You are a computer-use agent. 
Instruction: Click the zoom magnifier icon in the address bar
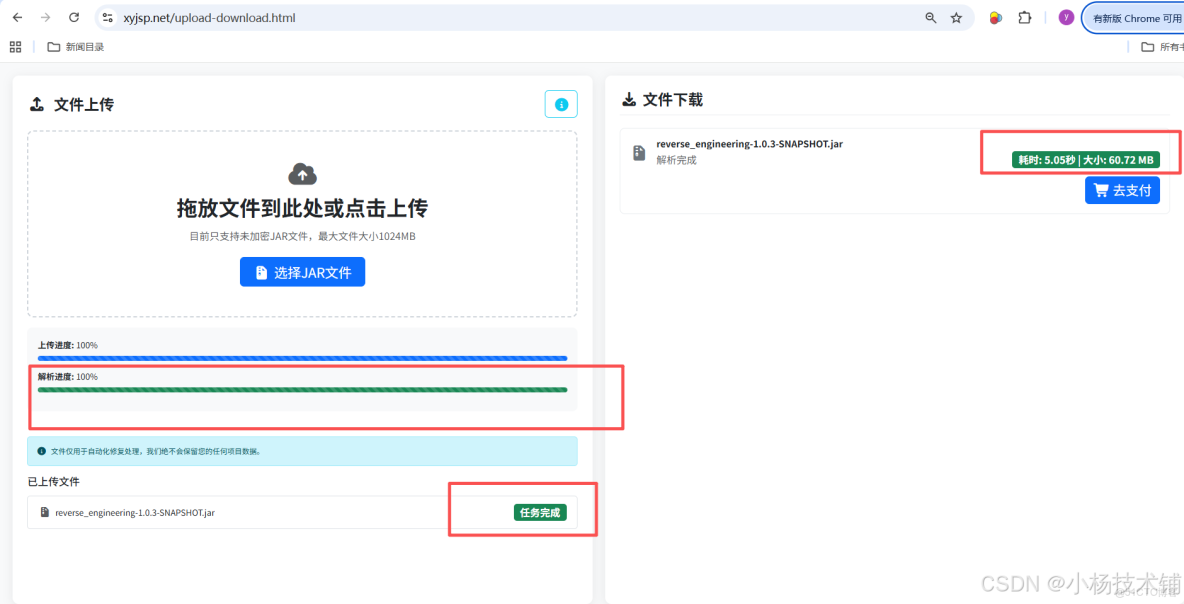click(930, 17)
